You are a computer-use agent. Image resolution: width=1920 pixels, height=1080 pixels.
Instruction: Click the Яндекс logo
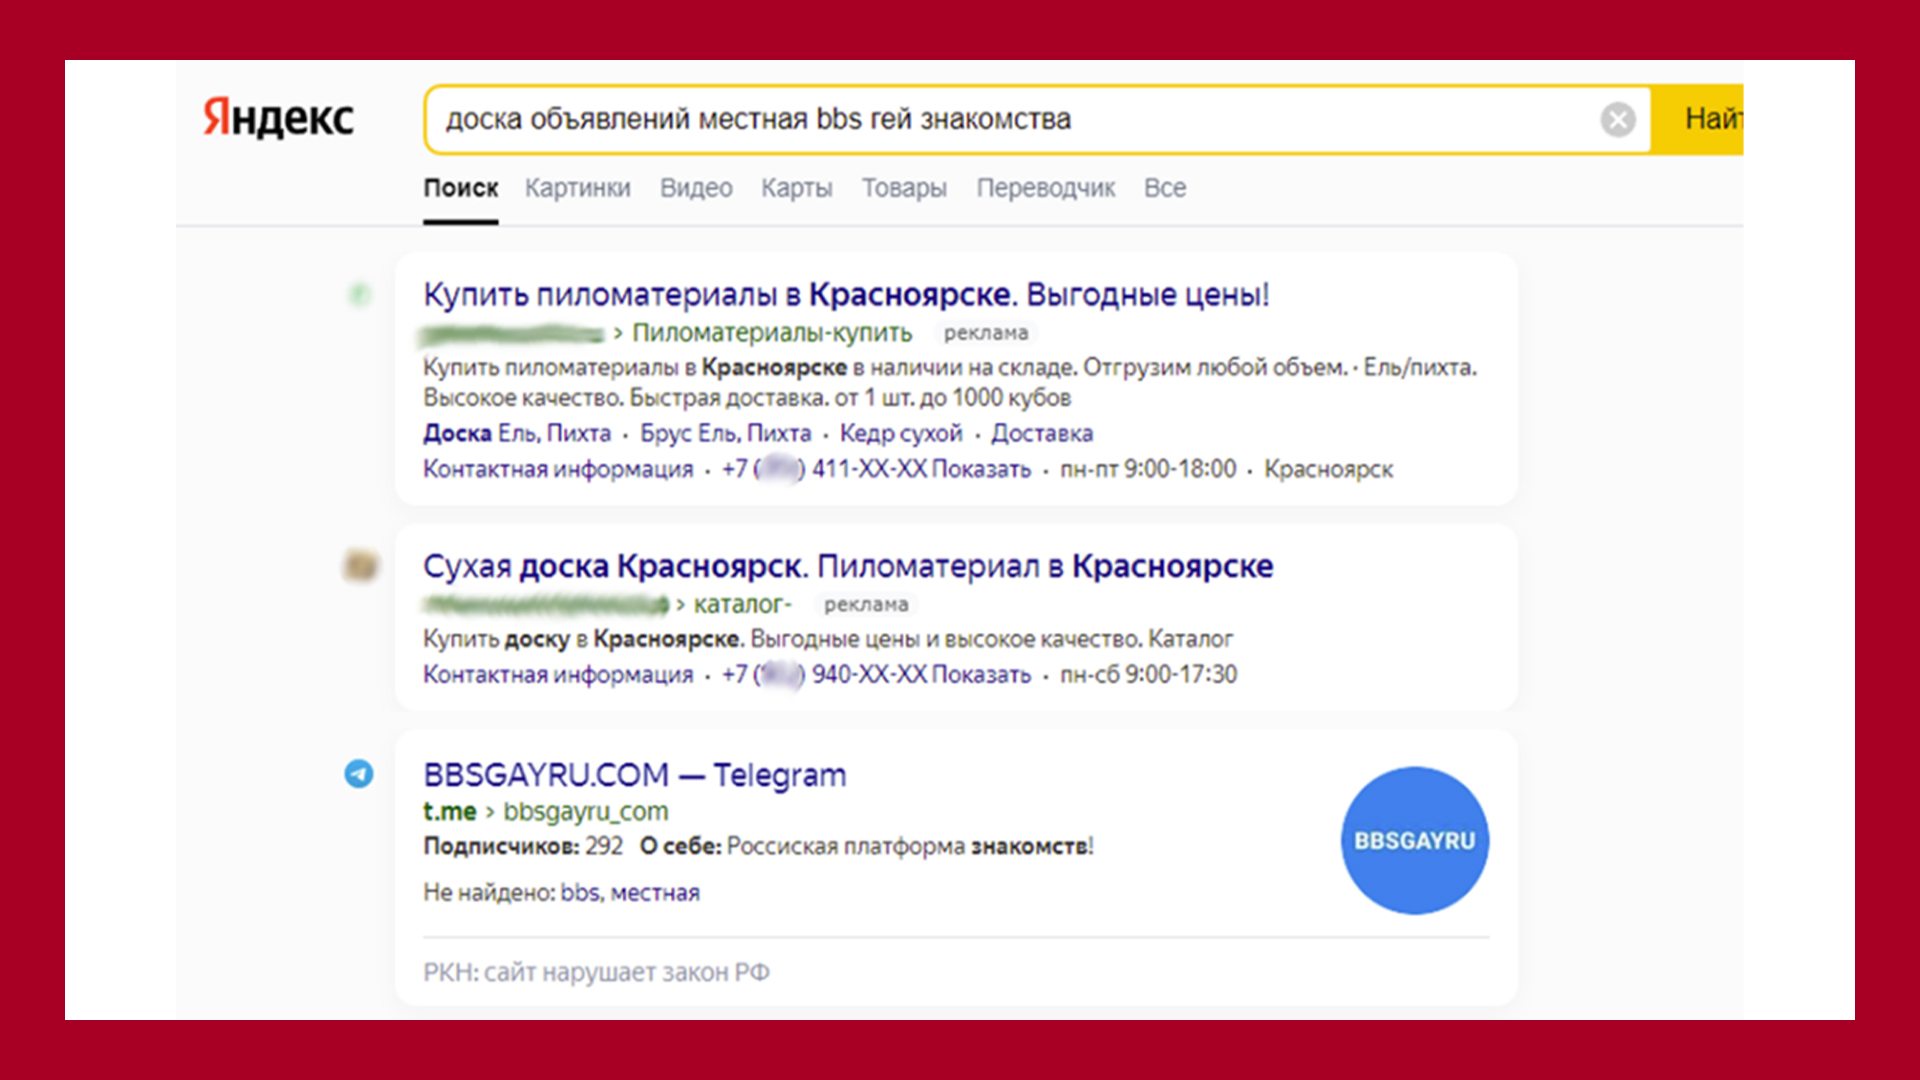tap(278, 118)
